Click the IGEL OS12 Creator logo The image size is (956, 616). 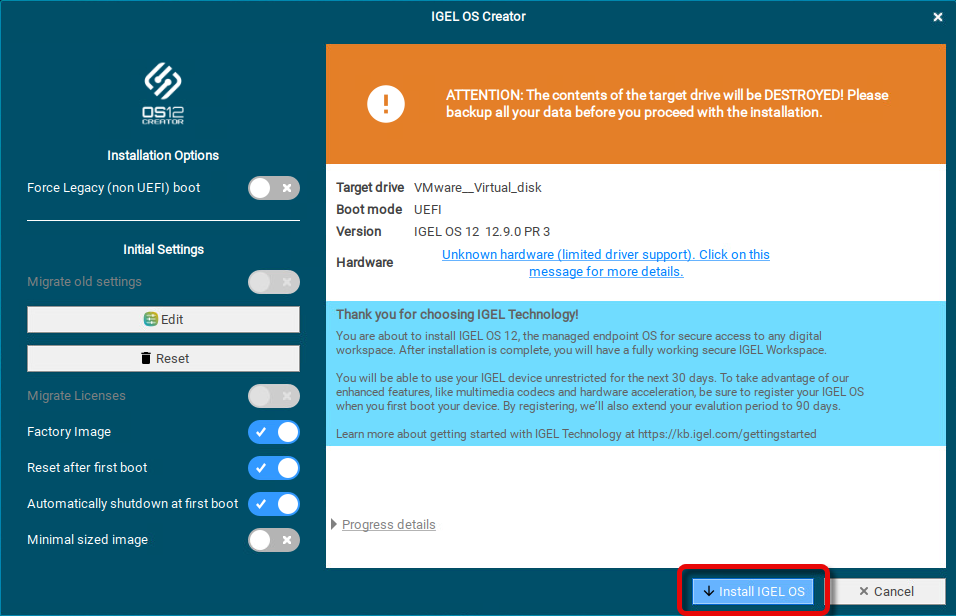(x=163, y=93)
